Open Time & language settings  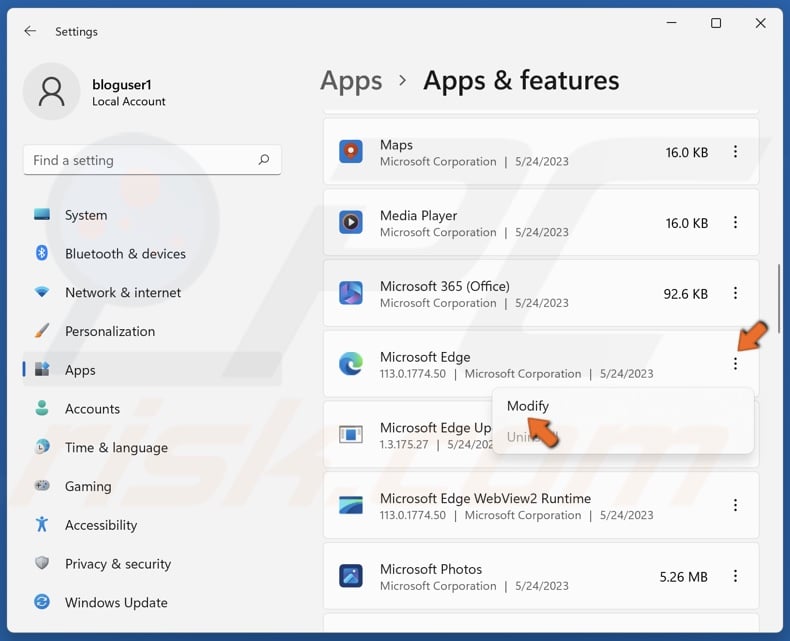coord(152,447)
